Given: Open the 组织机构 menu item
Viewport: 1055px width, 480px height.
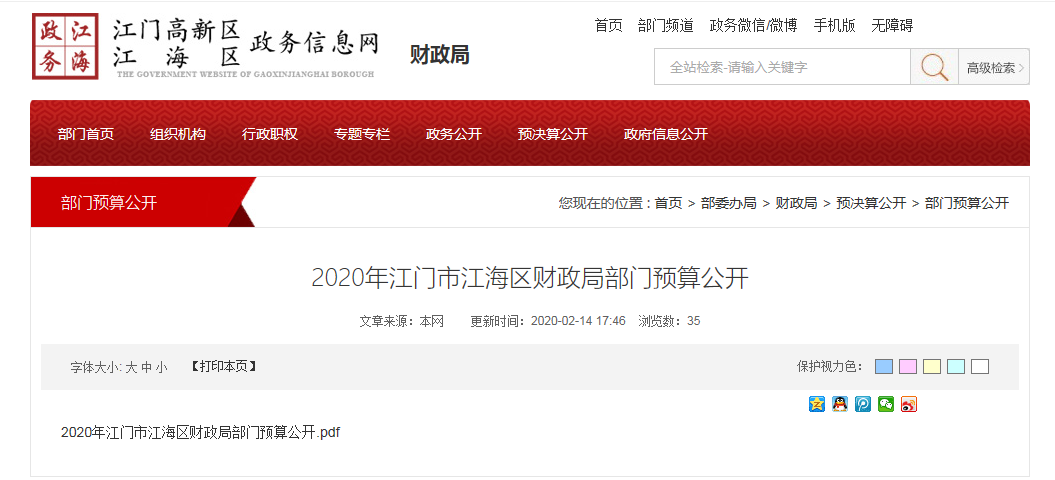Looking at the screenshot, I should 178,134.
